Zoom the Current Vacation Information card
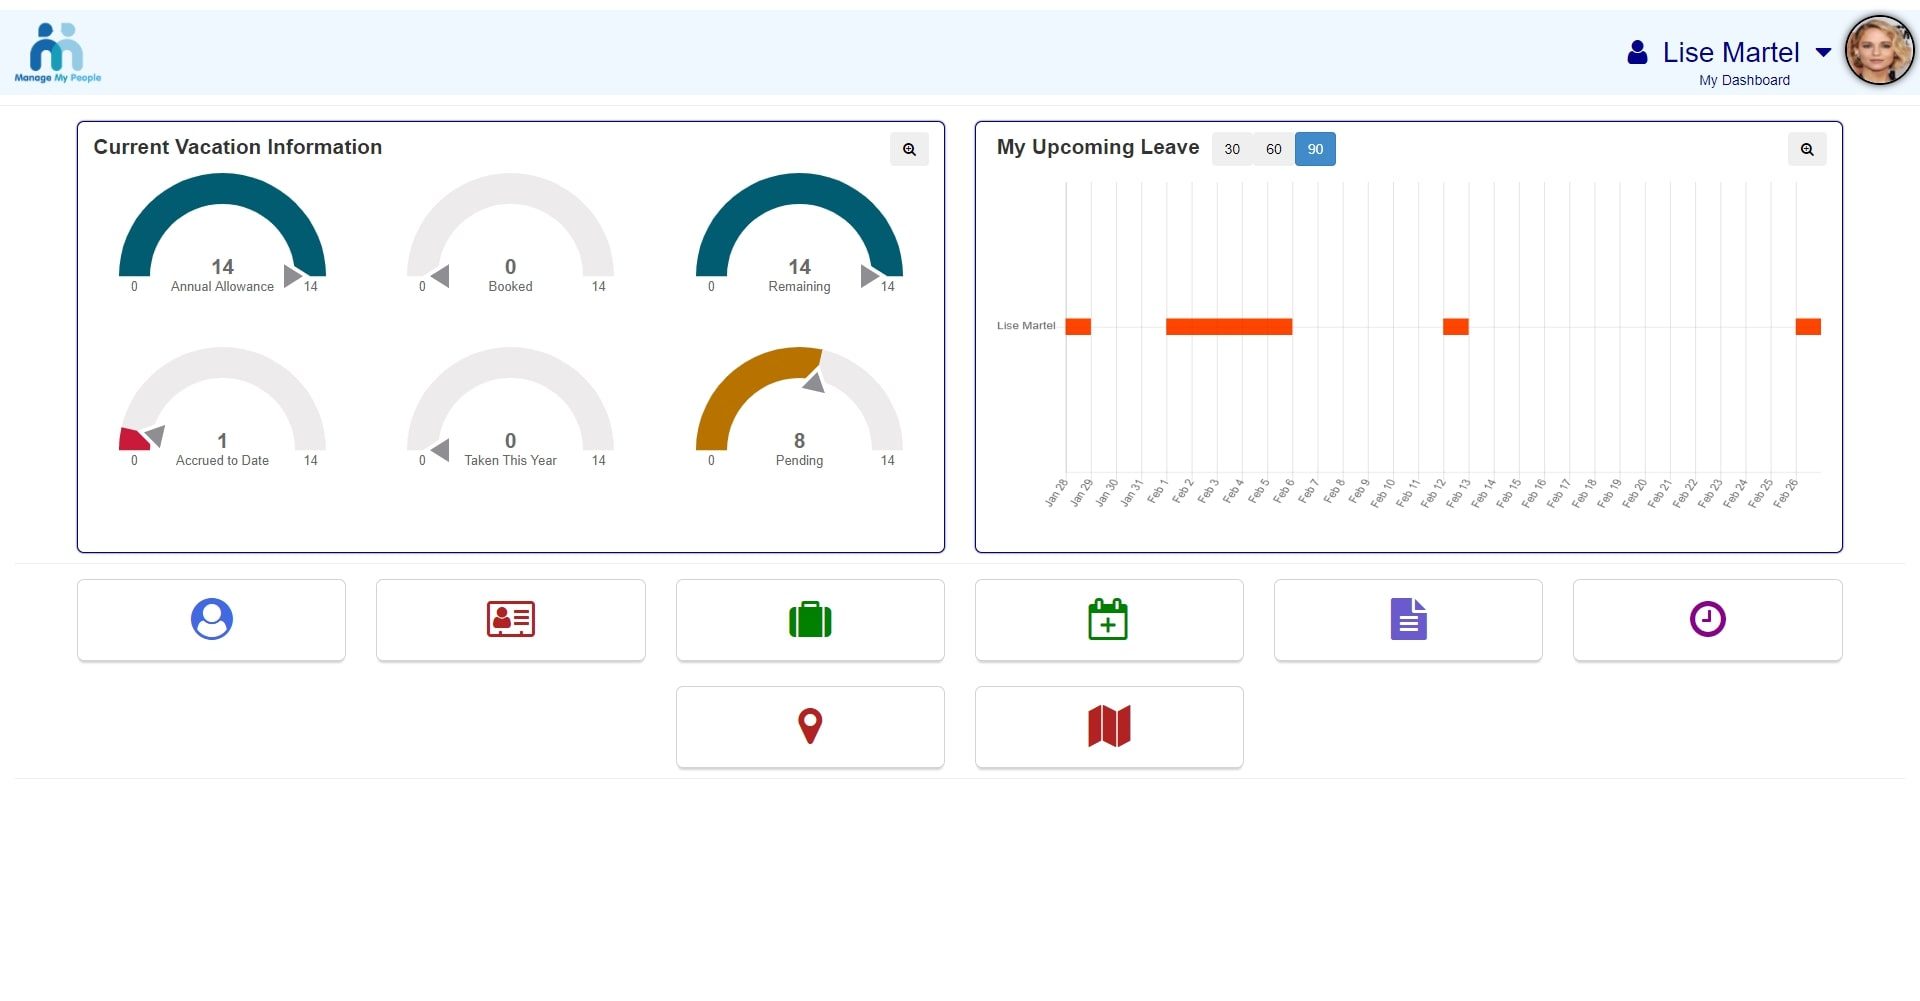Viewport: 1920px width, 1001px height. pos(909,148)
